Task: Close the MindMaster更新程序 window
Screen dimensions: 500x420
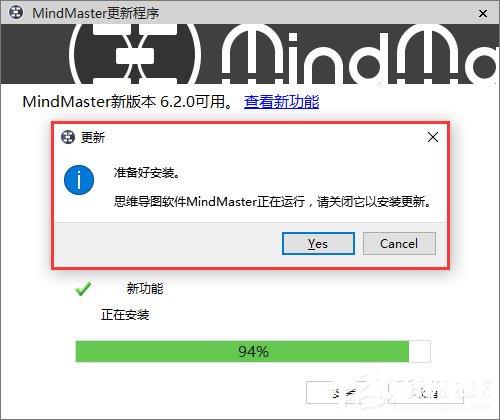Action: tap(483, 14)
